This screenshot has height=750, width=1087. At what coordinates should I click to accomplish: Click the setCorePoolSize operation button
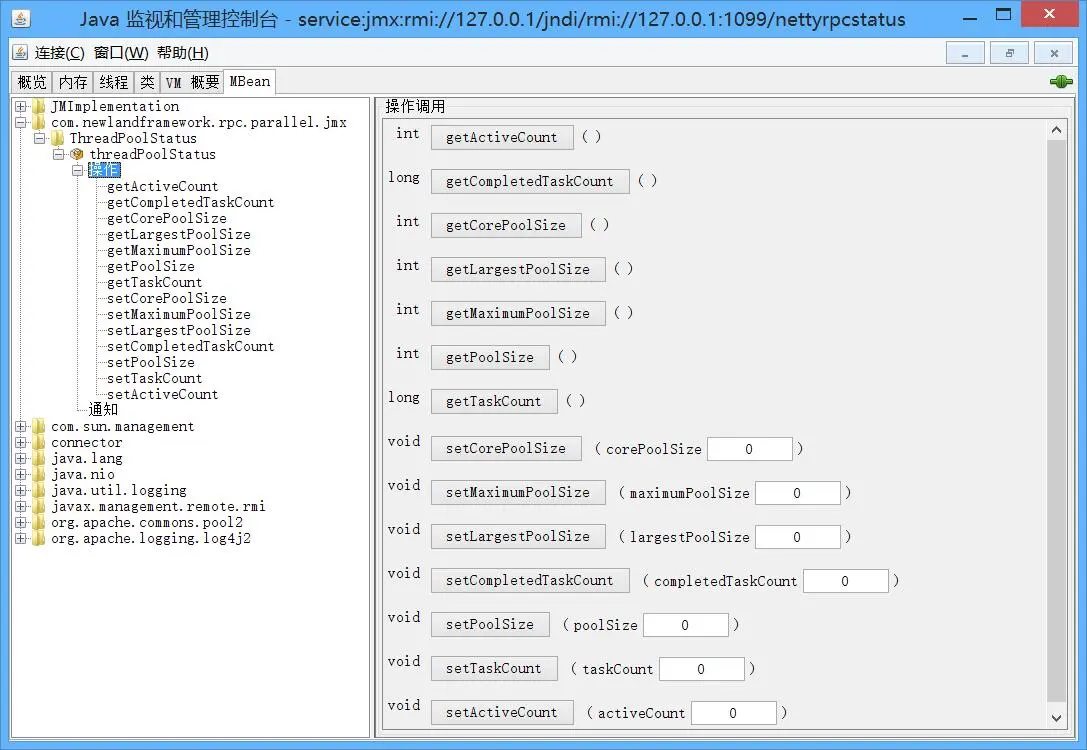[506, 448]
